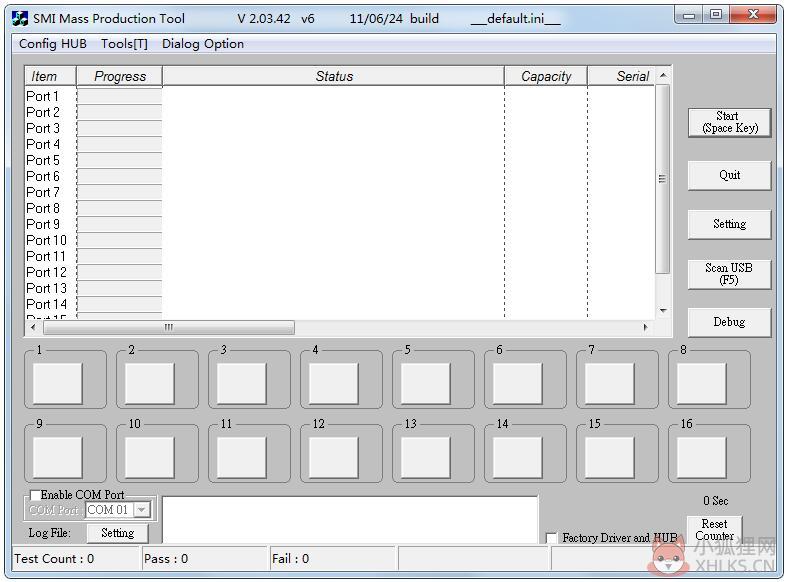Click the large log text area
Screen dimensions: 786x582
[350, 519]
